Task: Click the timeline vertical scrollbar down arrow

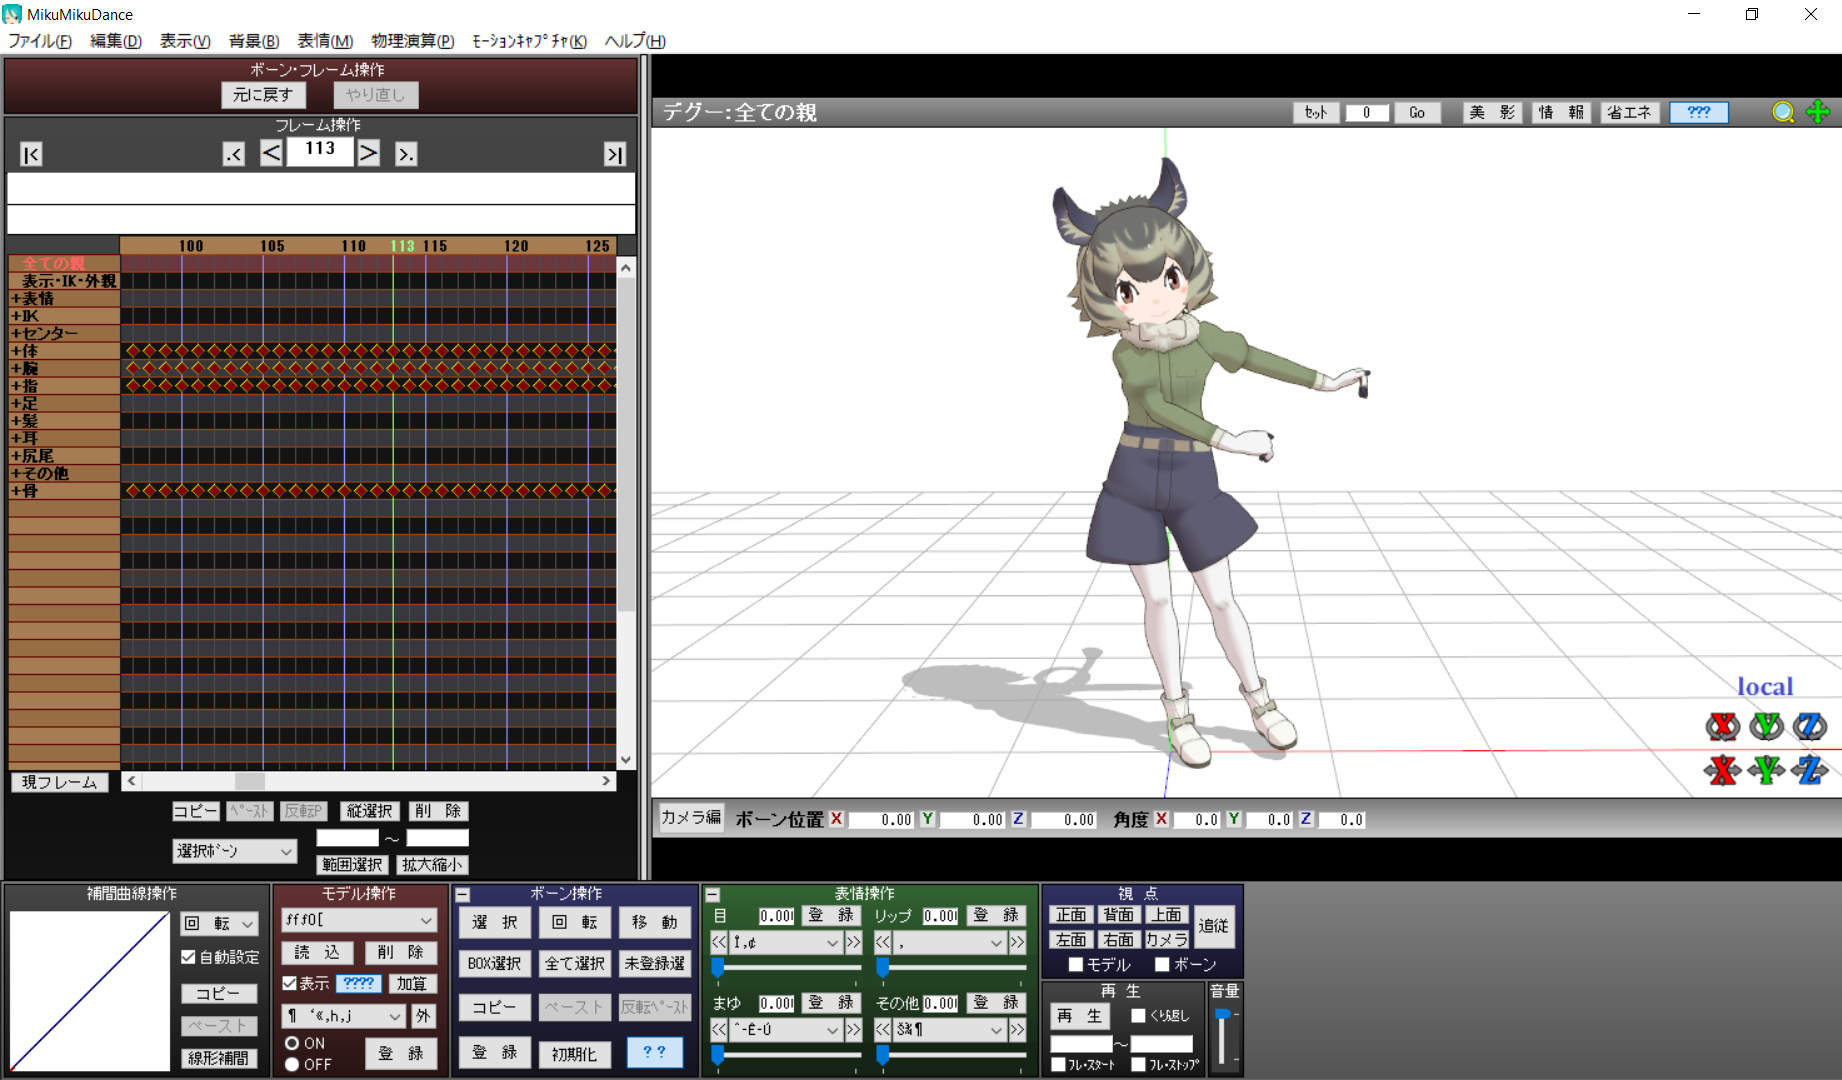Action: 626,760
